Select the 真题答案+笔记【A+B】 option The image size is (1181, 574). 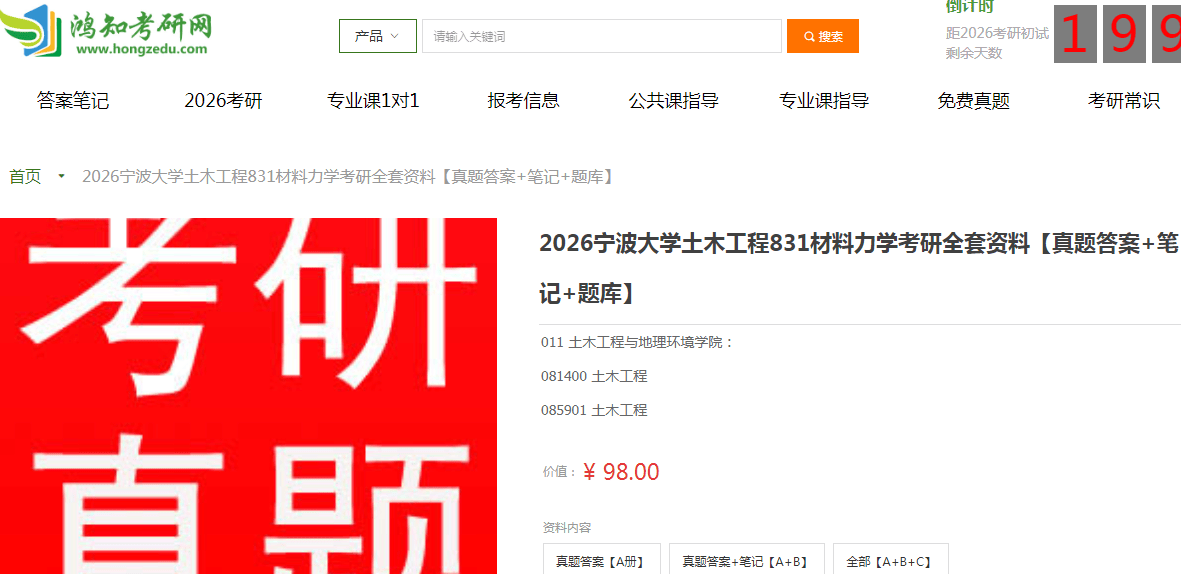pyautogui.click(x=746, y=561)
